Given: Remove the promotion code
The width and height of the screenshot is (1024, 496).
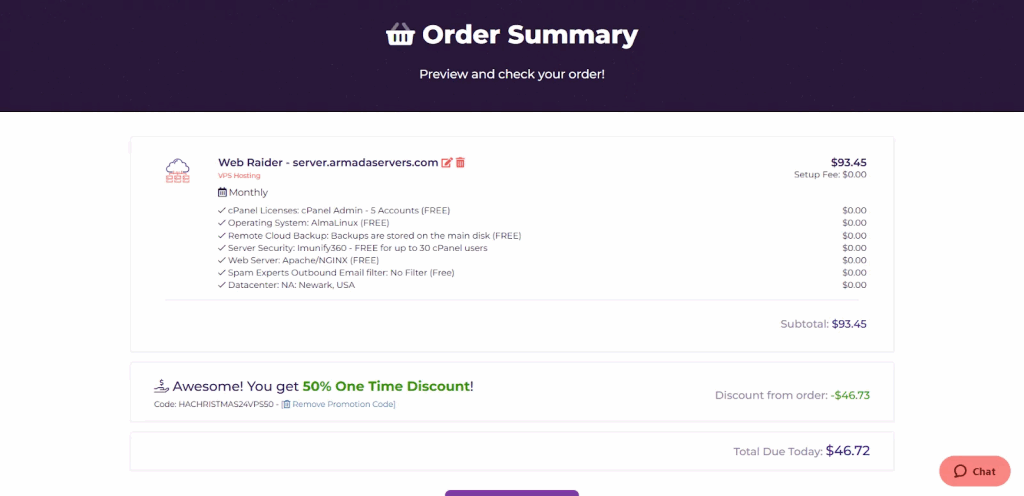Looking at the screenshot, I should point(343,404).
